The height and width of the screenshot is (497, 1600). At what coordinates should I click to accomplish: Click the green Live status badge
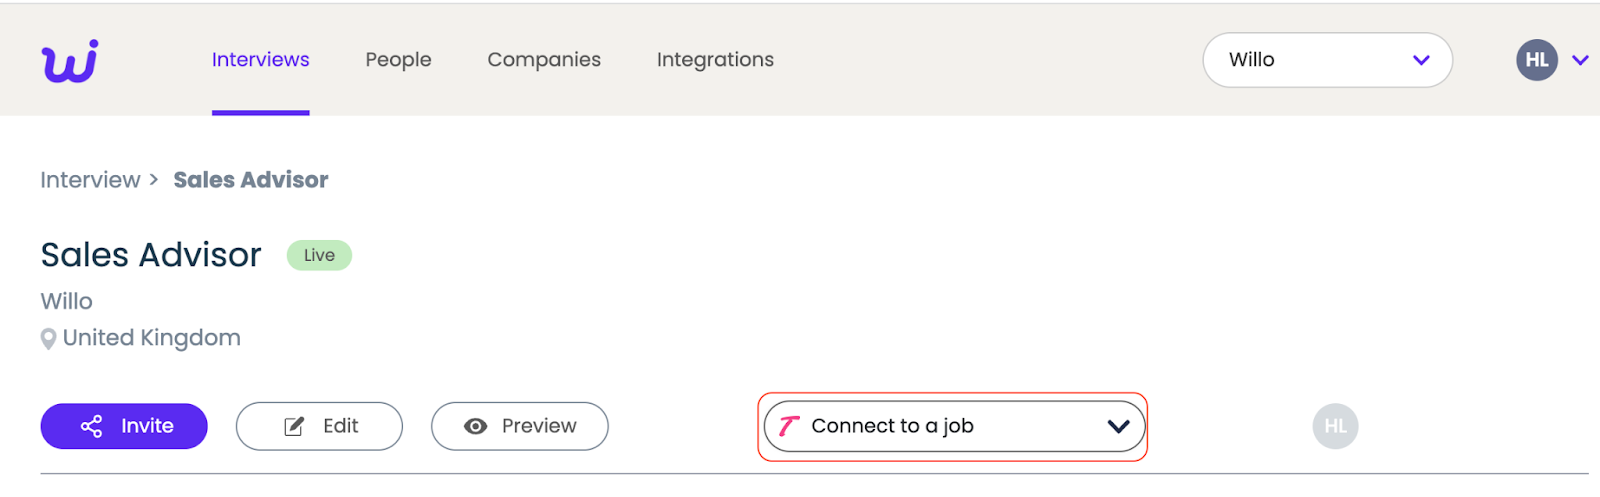(319, 256)
